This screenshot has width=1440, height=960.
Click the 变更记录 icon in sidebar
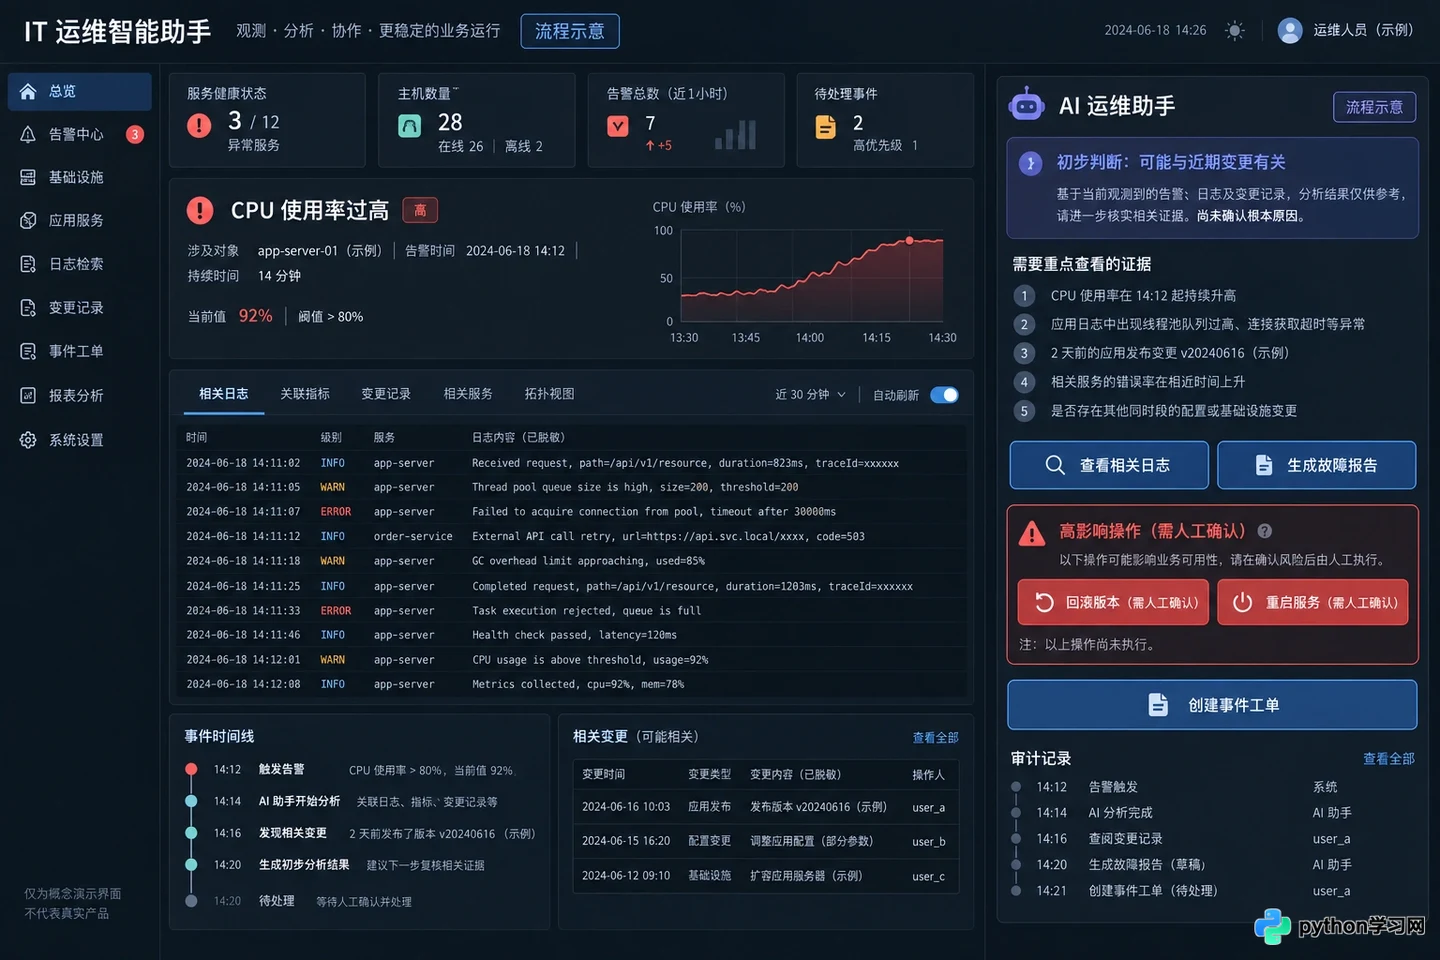pos(28,308)
